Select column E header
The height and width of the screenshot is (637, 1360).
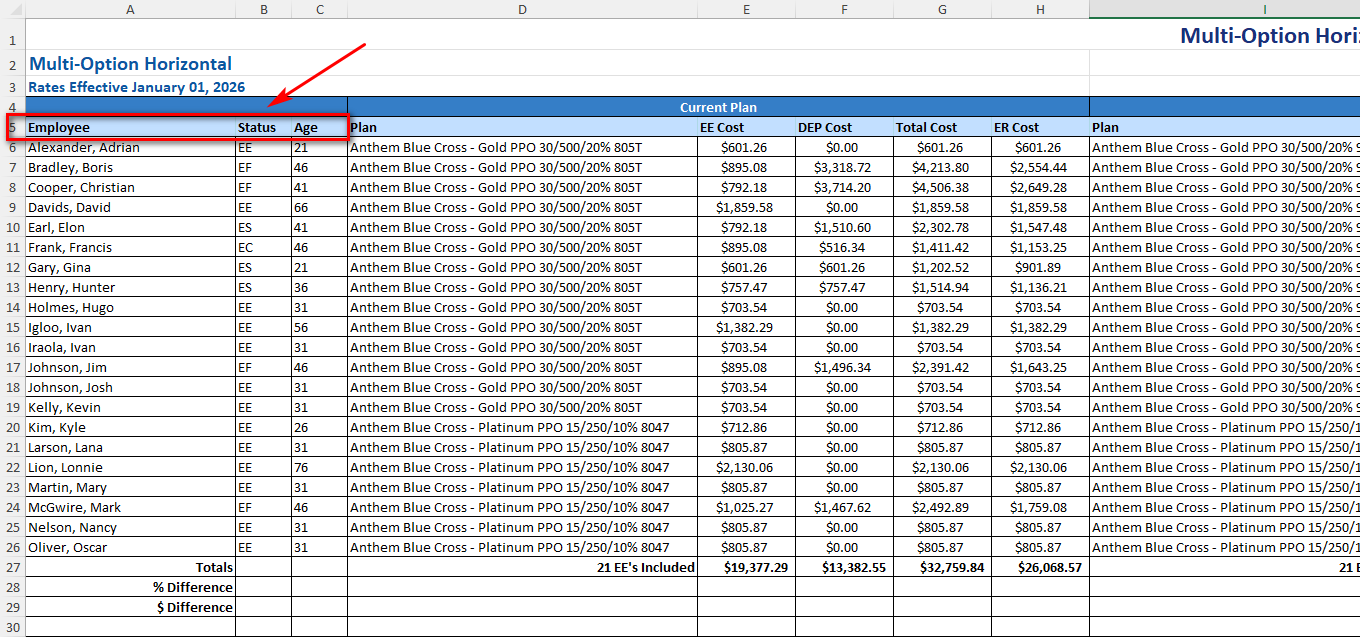point(746,9)
